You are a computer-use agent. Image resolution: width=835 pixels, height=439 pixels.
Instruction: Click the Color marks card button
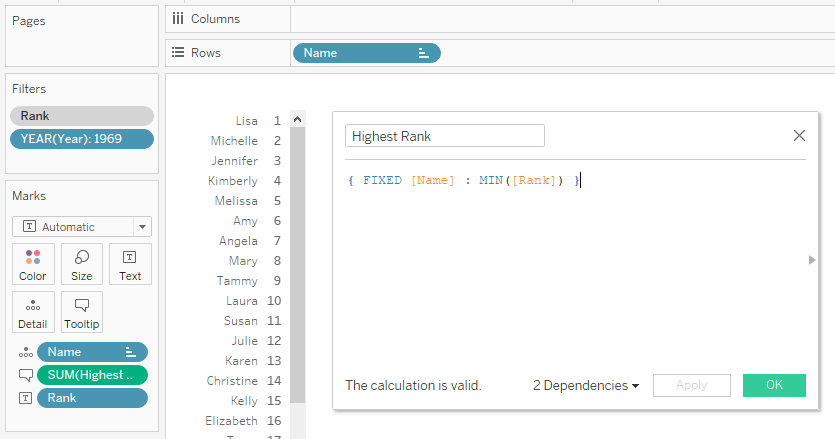coord(32,264)
